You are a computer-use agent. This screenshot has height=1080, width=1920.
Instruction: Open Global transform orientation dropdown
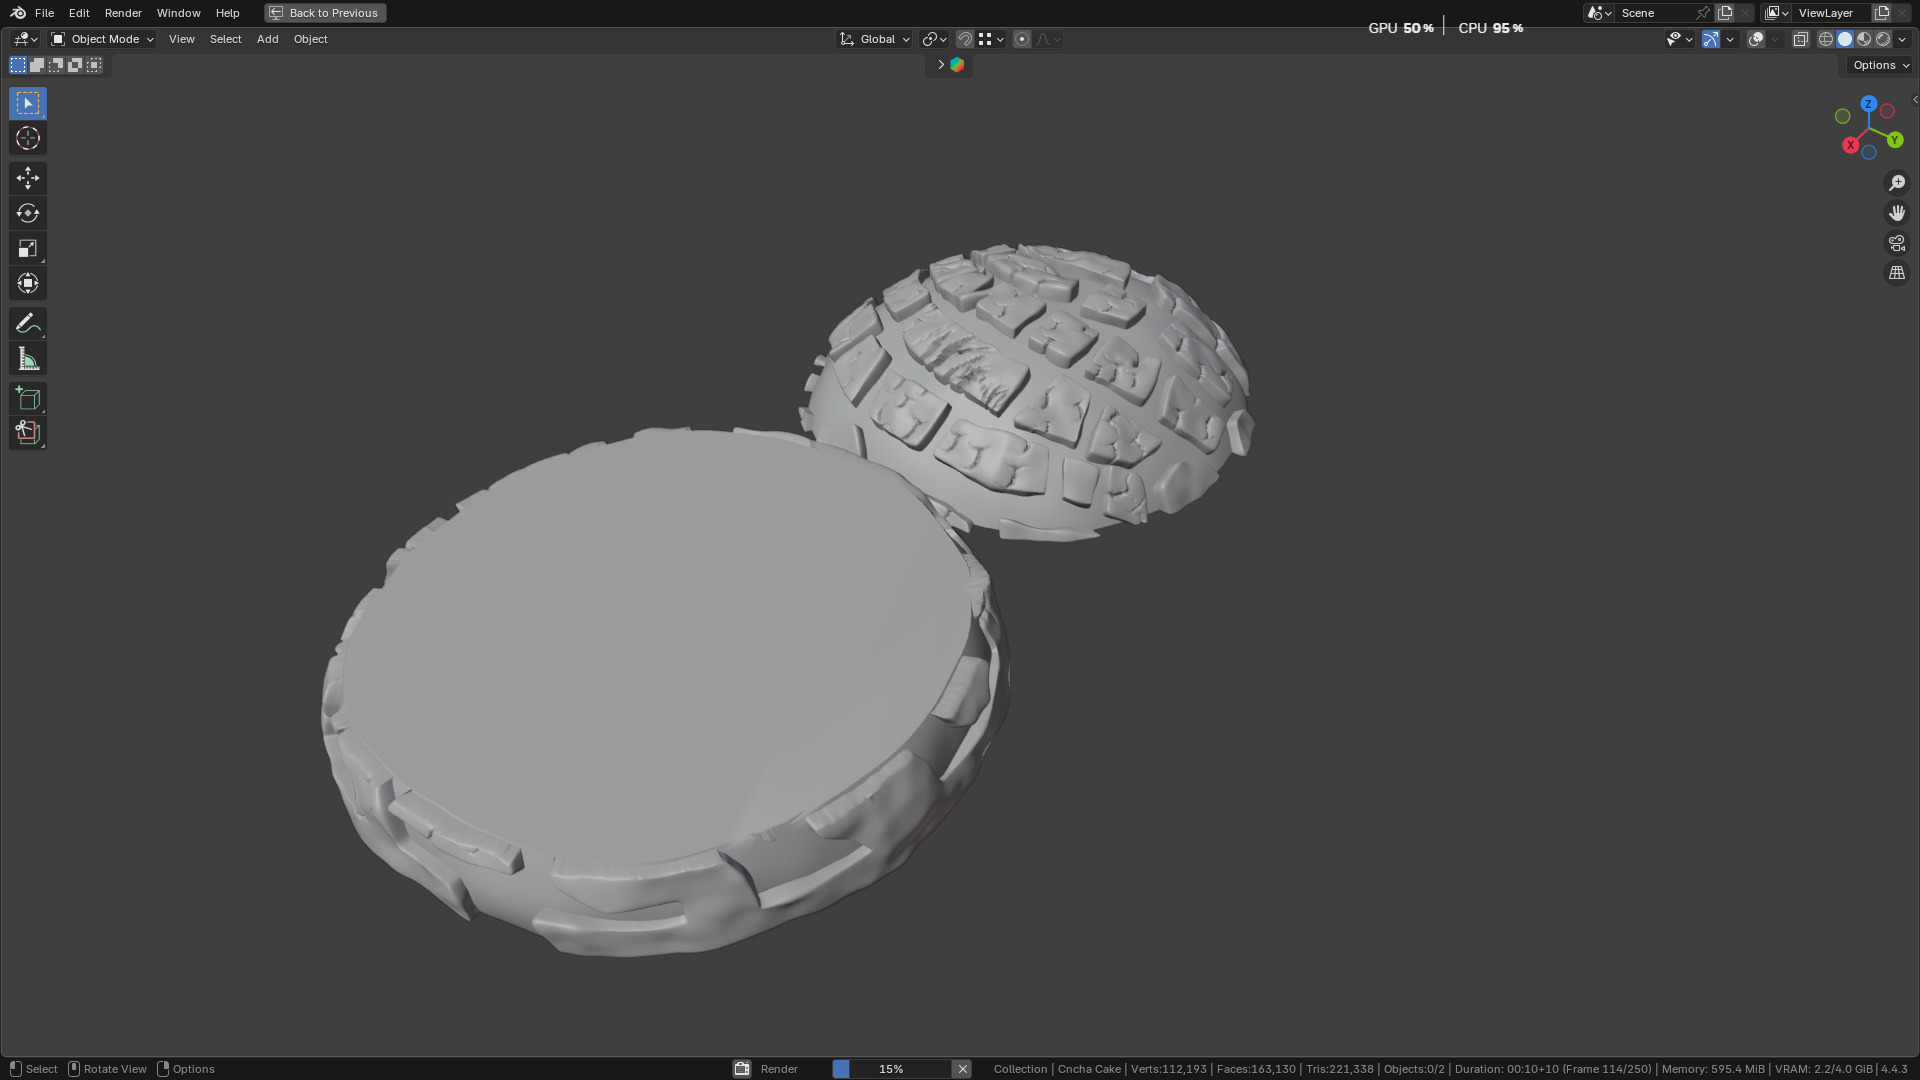[874, 39]
